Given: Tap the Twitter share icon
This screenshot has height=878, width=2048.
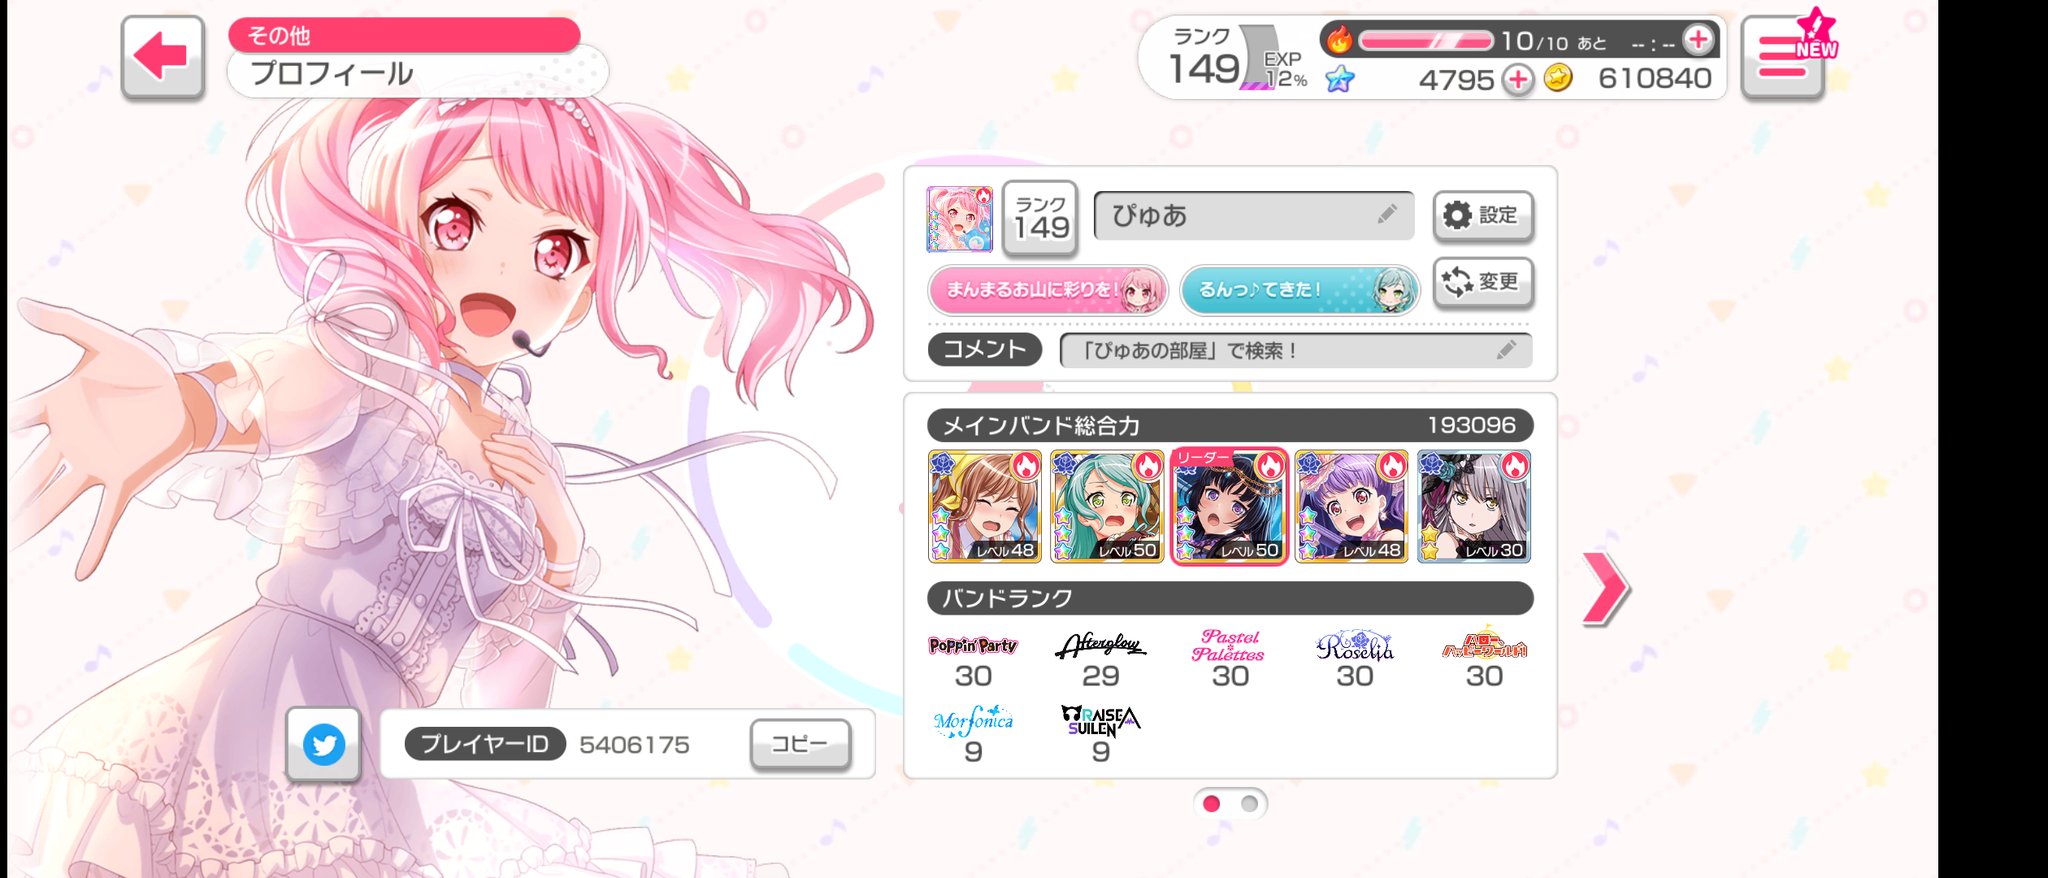Looking at the screenshot, I should (323, 744).
